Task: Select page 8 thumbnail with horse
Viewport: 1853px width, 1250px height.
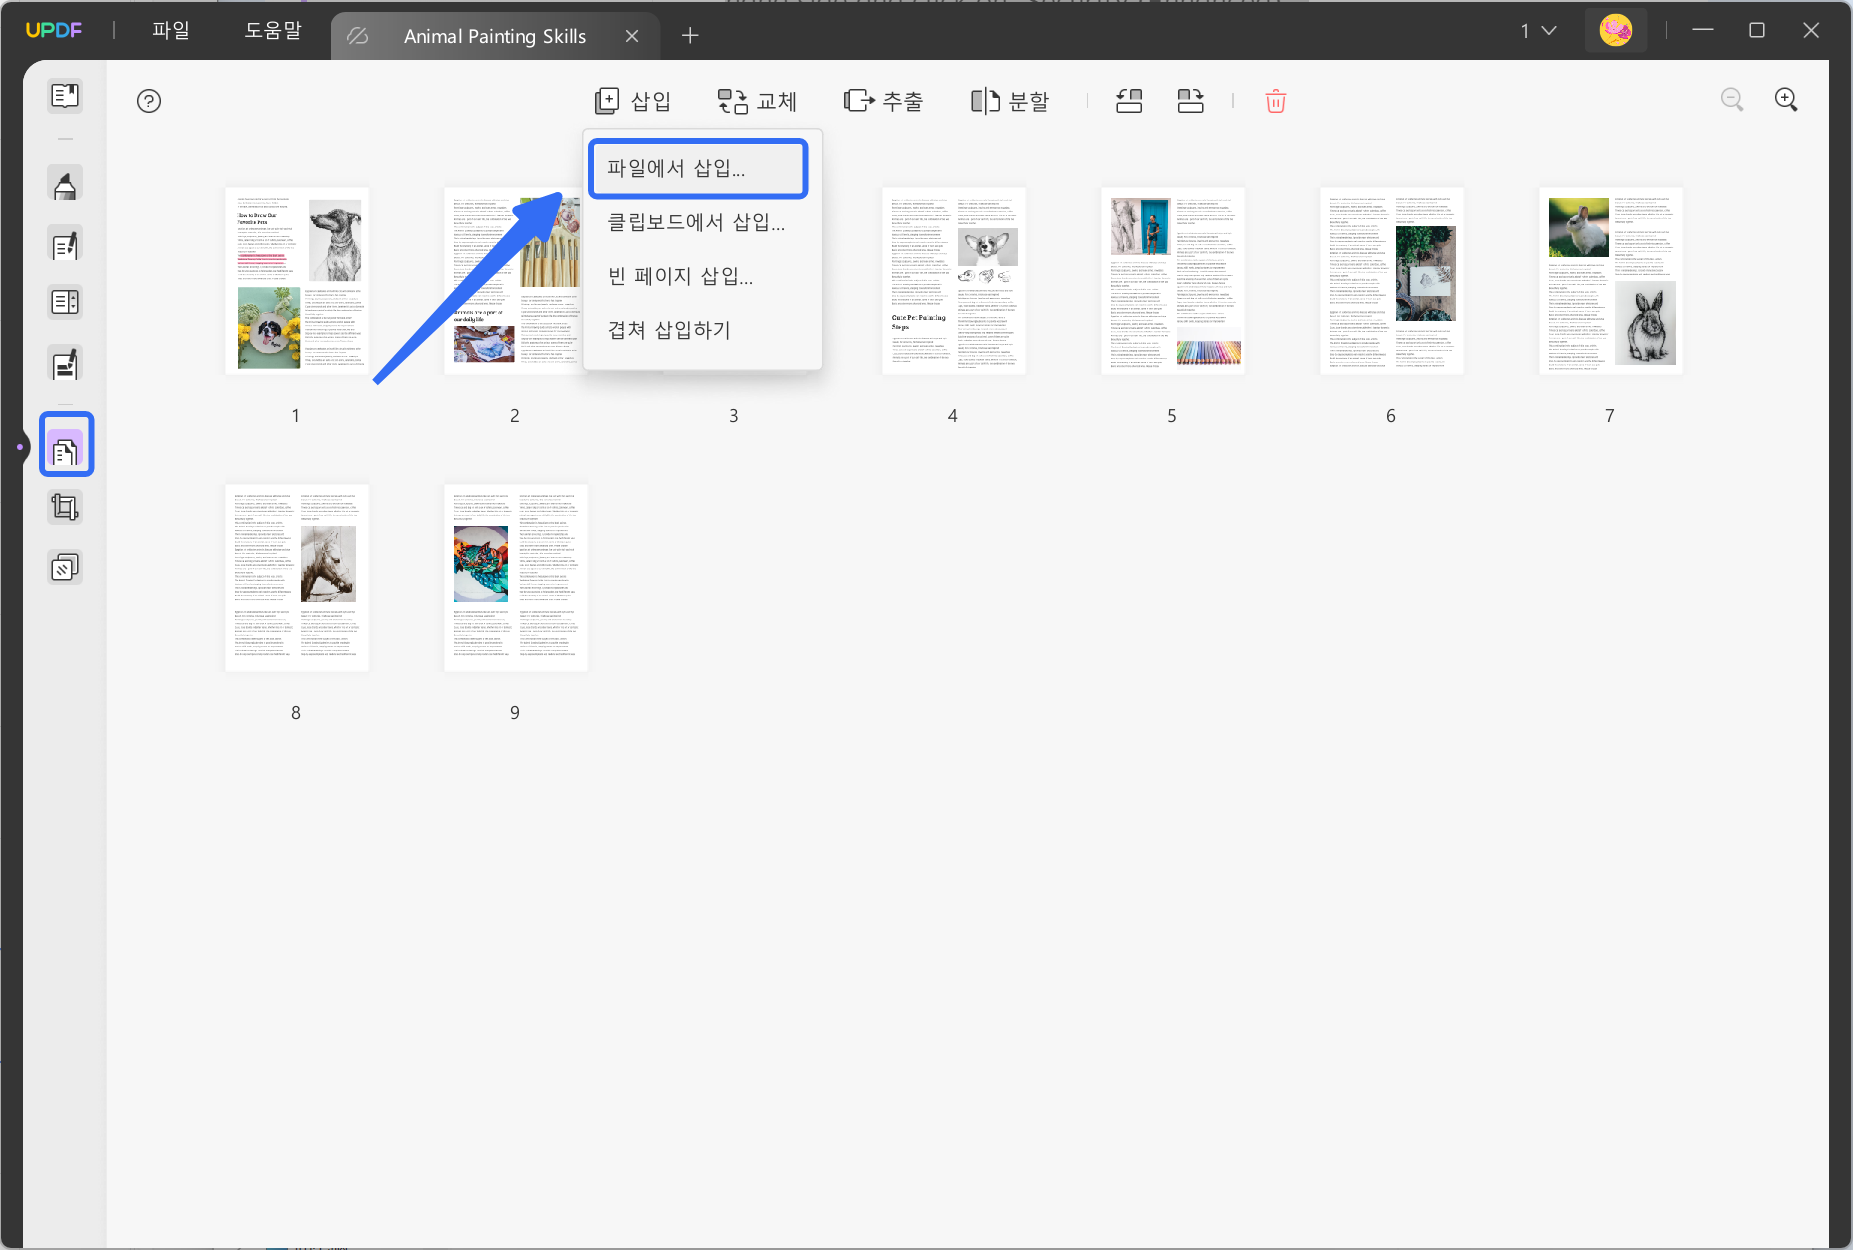Action: pos(296,578)
